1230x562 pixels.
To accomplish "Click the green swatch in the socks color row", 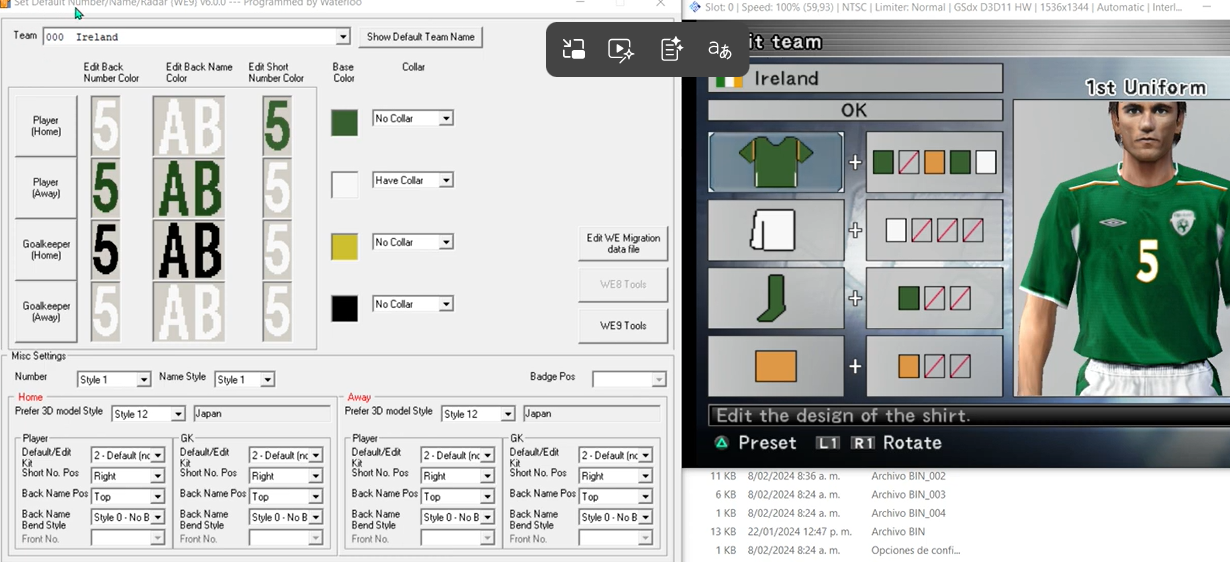I will pos(909,298).
